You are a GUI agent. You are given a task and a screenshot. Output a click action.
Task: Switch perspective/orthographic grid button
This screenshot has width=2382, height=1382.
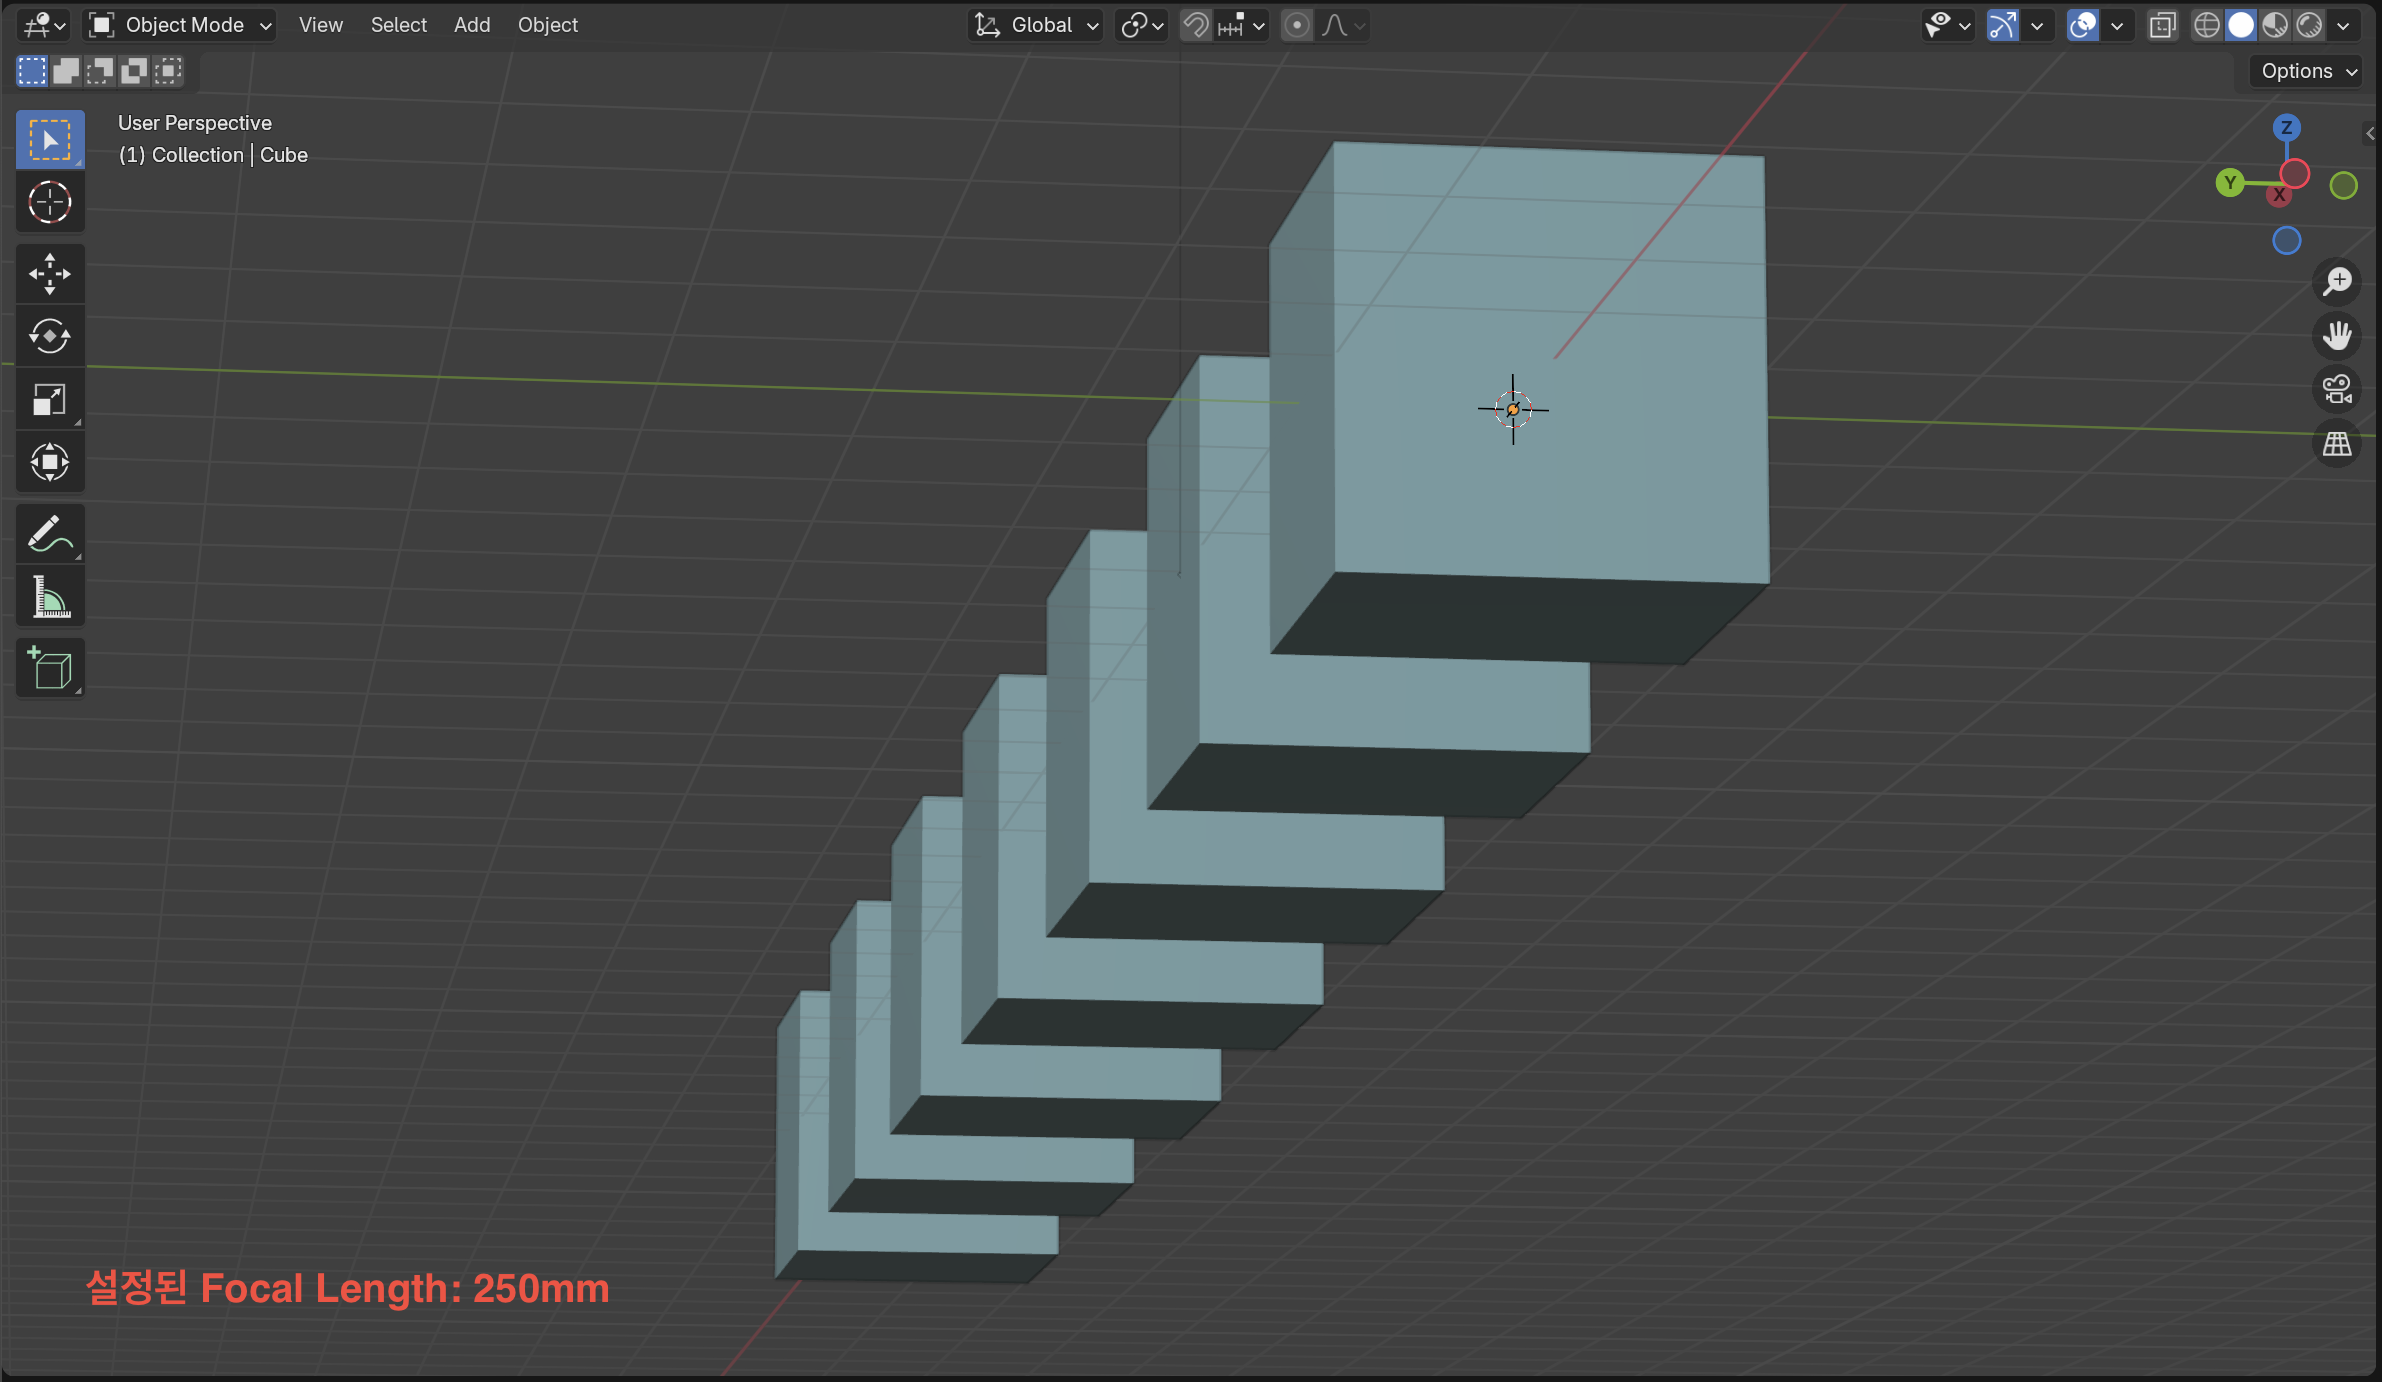pos(2337,444)
